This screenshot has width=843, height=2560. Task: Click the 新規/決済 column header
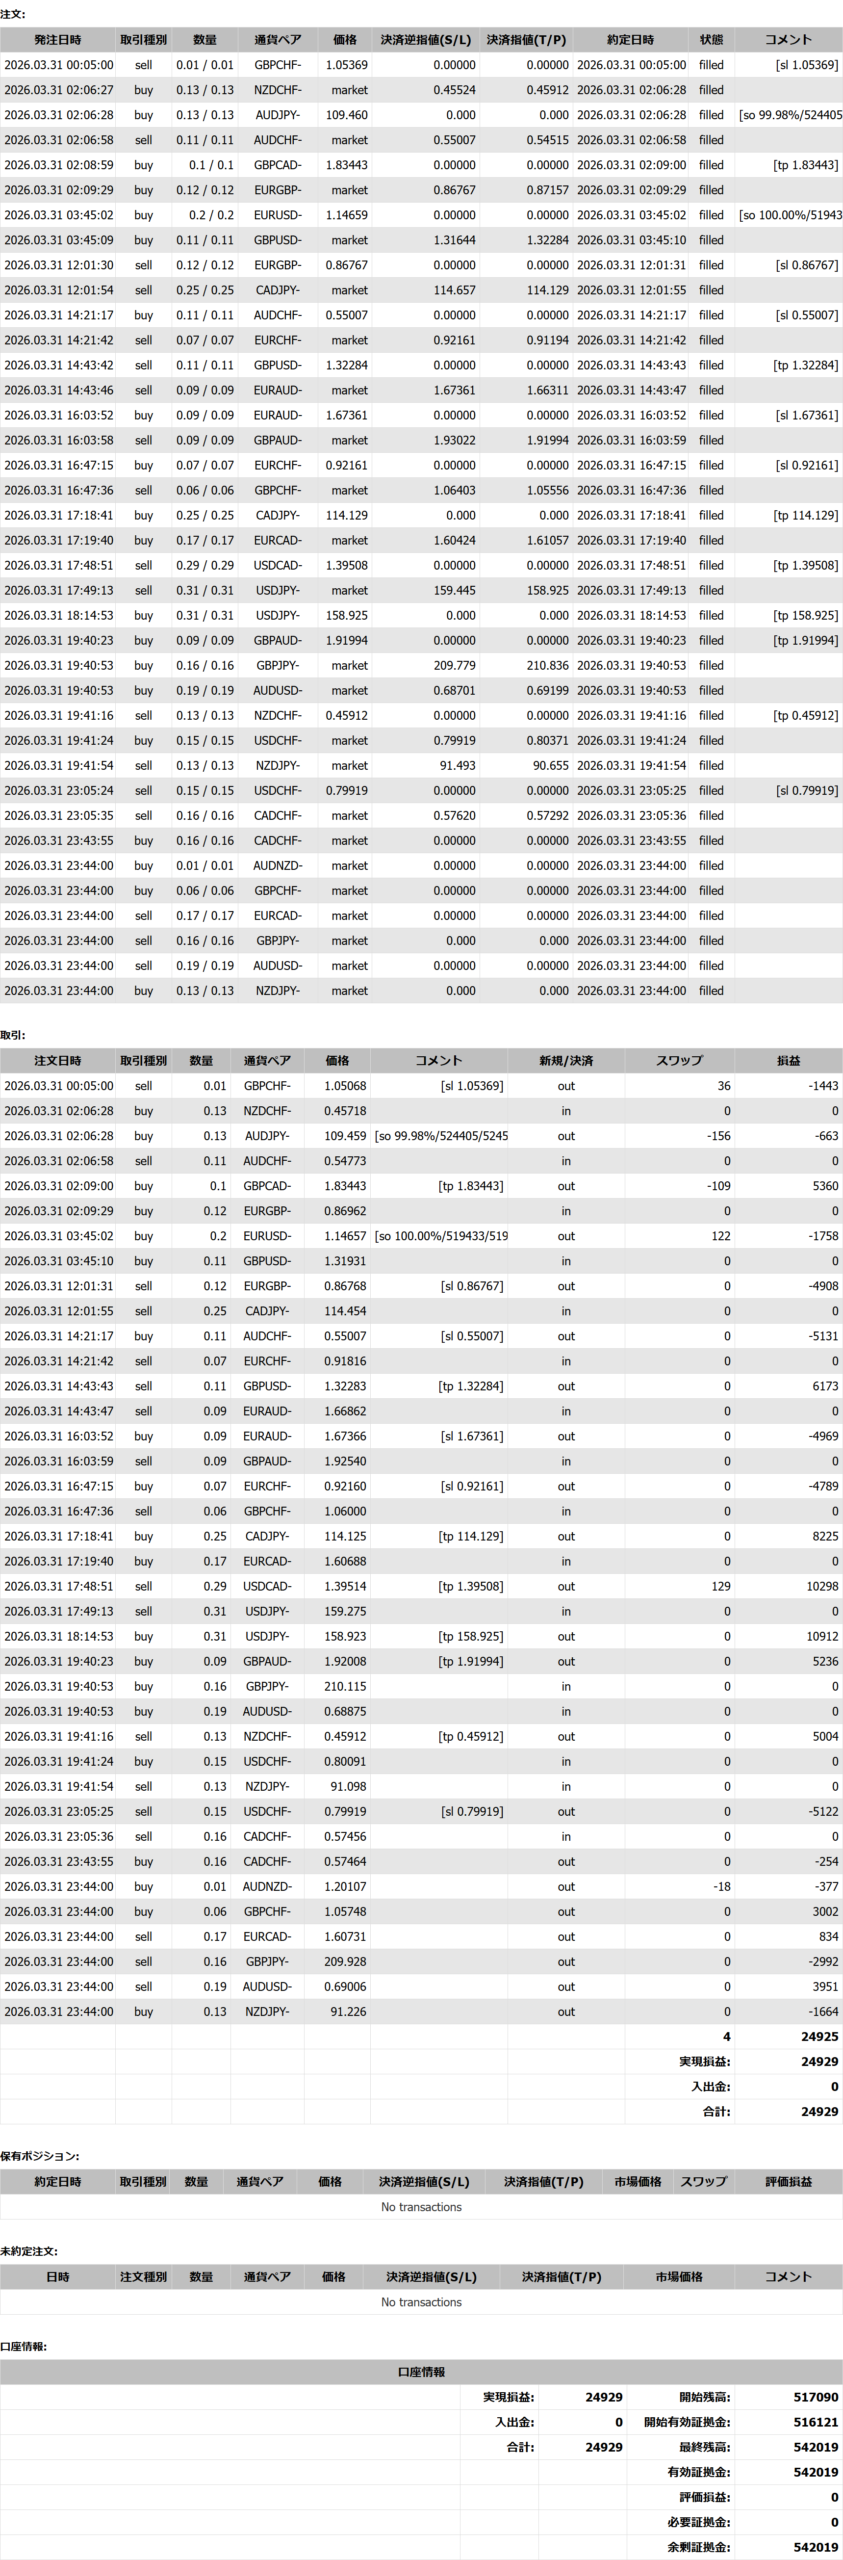pyautogui.click(x=566, y=1060)
